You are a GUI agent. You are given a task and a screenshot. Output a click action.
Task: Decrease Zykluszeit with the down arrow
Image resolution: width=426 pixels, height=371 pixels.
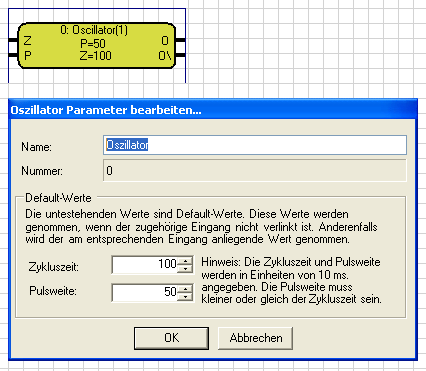click(185, 269)
